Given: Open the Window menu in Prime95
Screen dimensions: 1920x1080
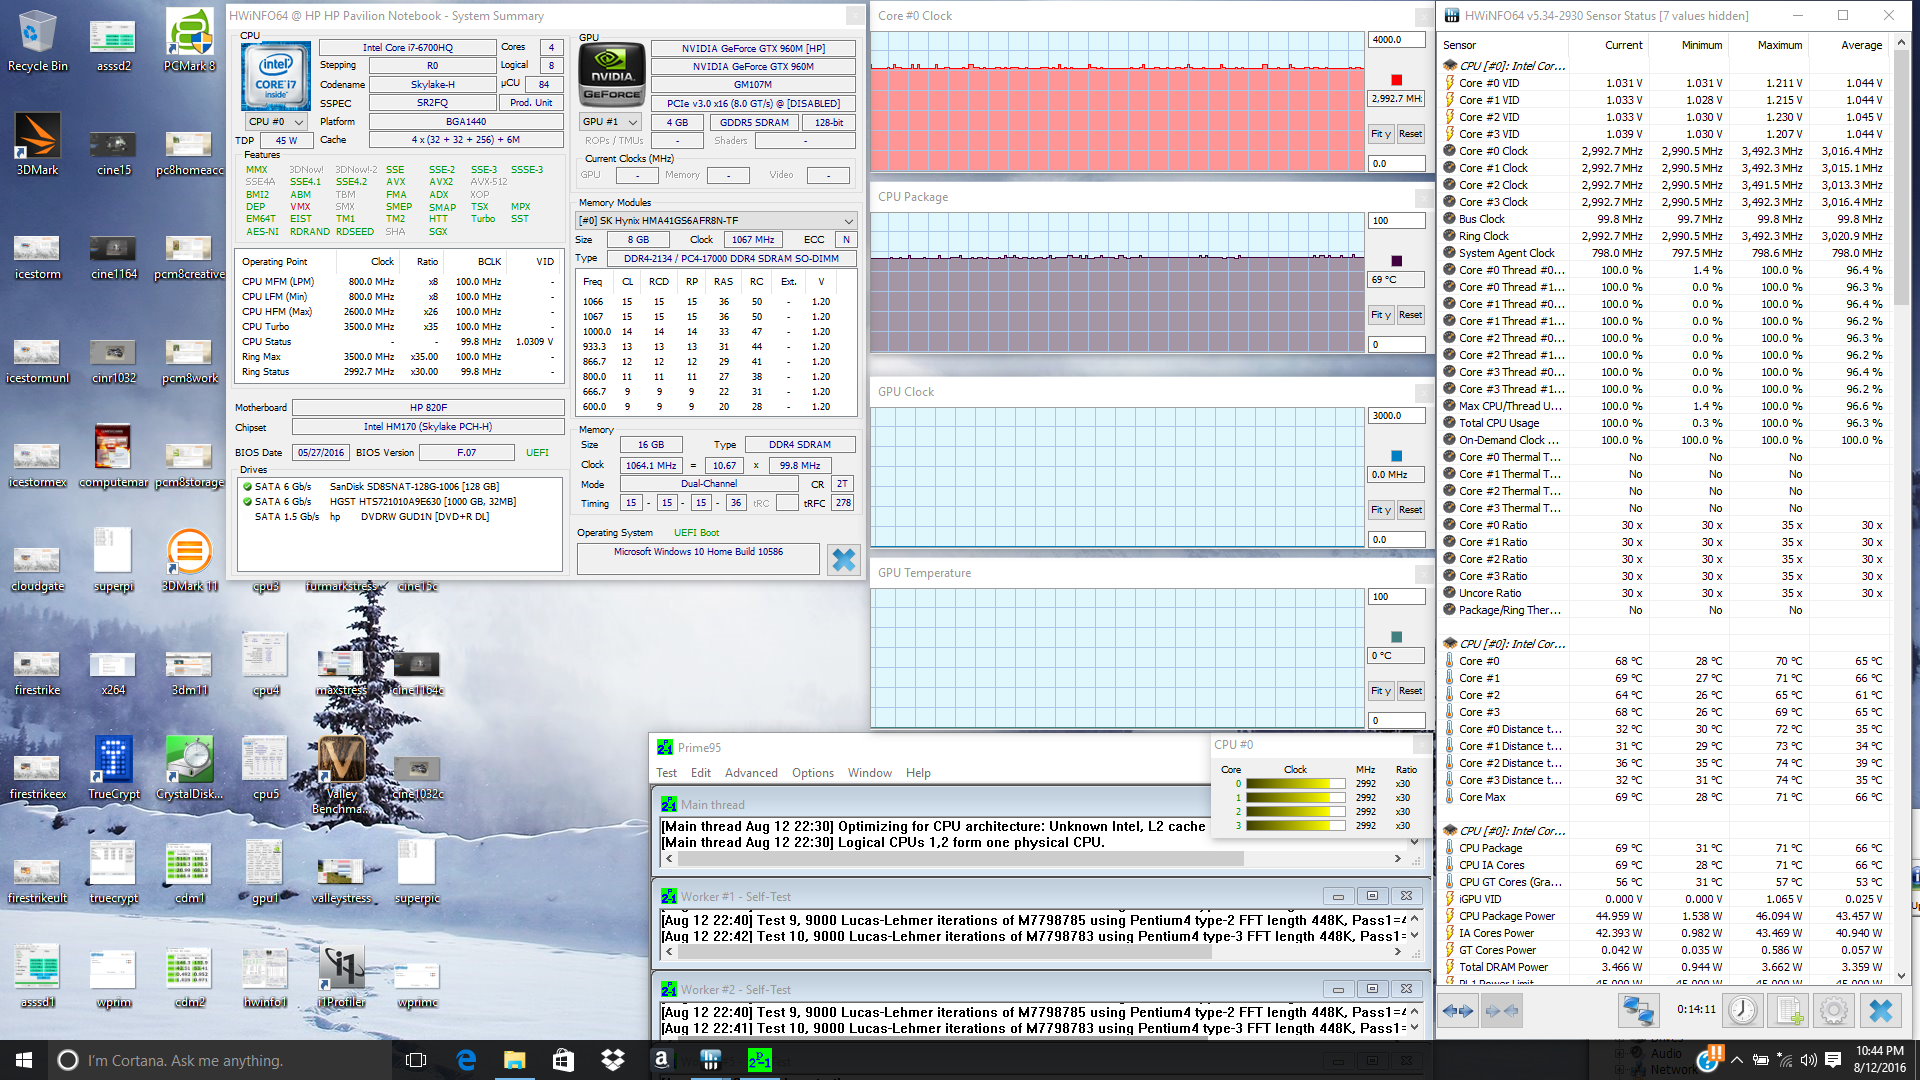Looking at the screenshot, I should click(x=870, y=773).
